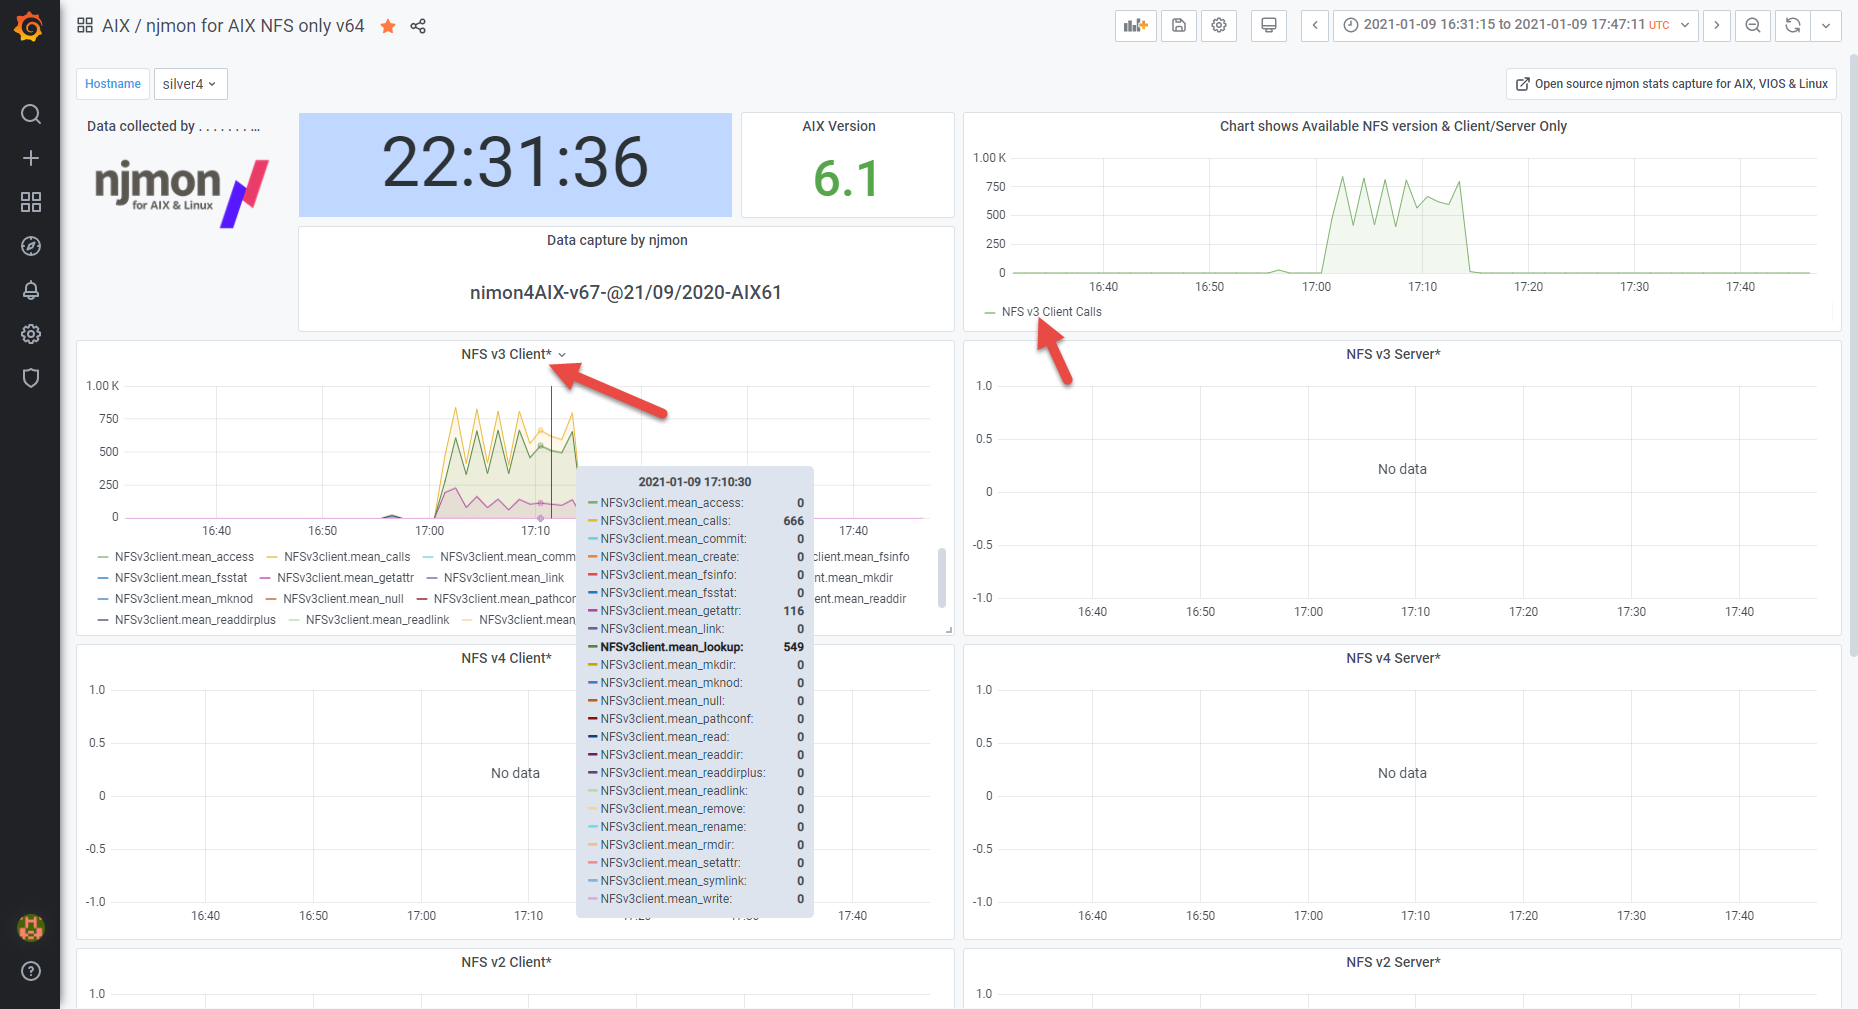
Task: Toggle NFSv3client.mean_link legend series
Action: [504, 578]
